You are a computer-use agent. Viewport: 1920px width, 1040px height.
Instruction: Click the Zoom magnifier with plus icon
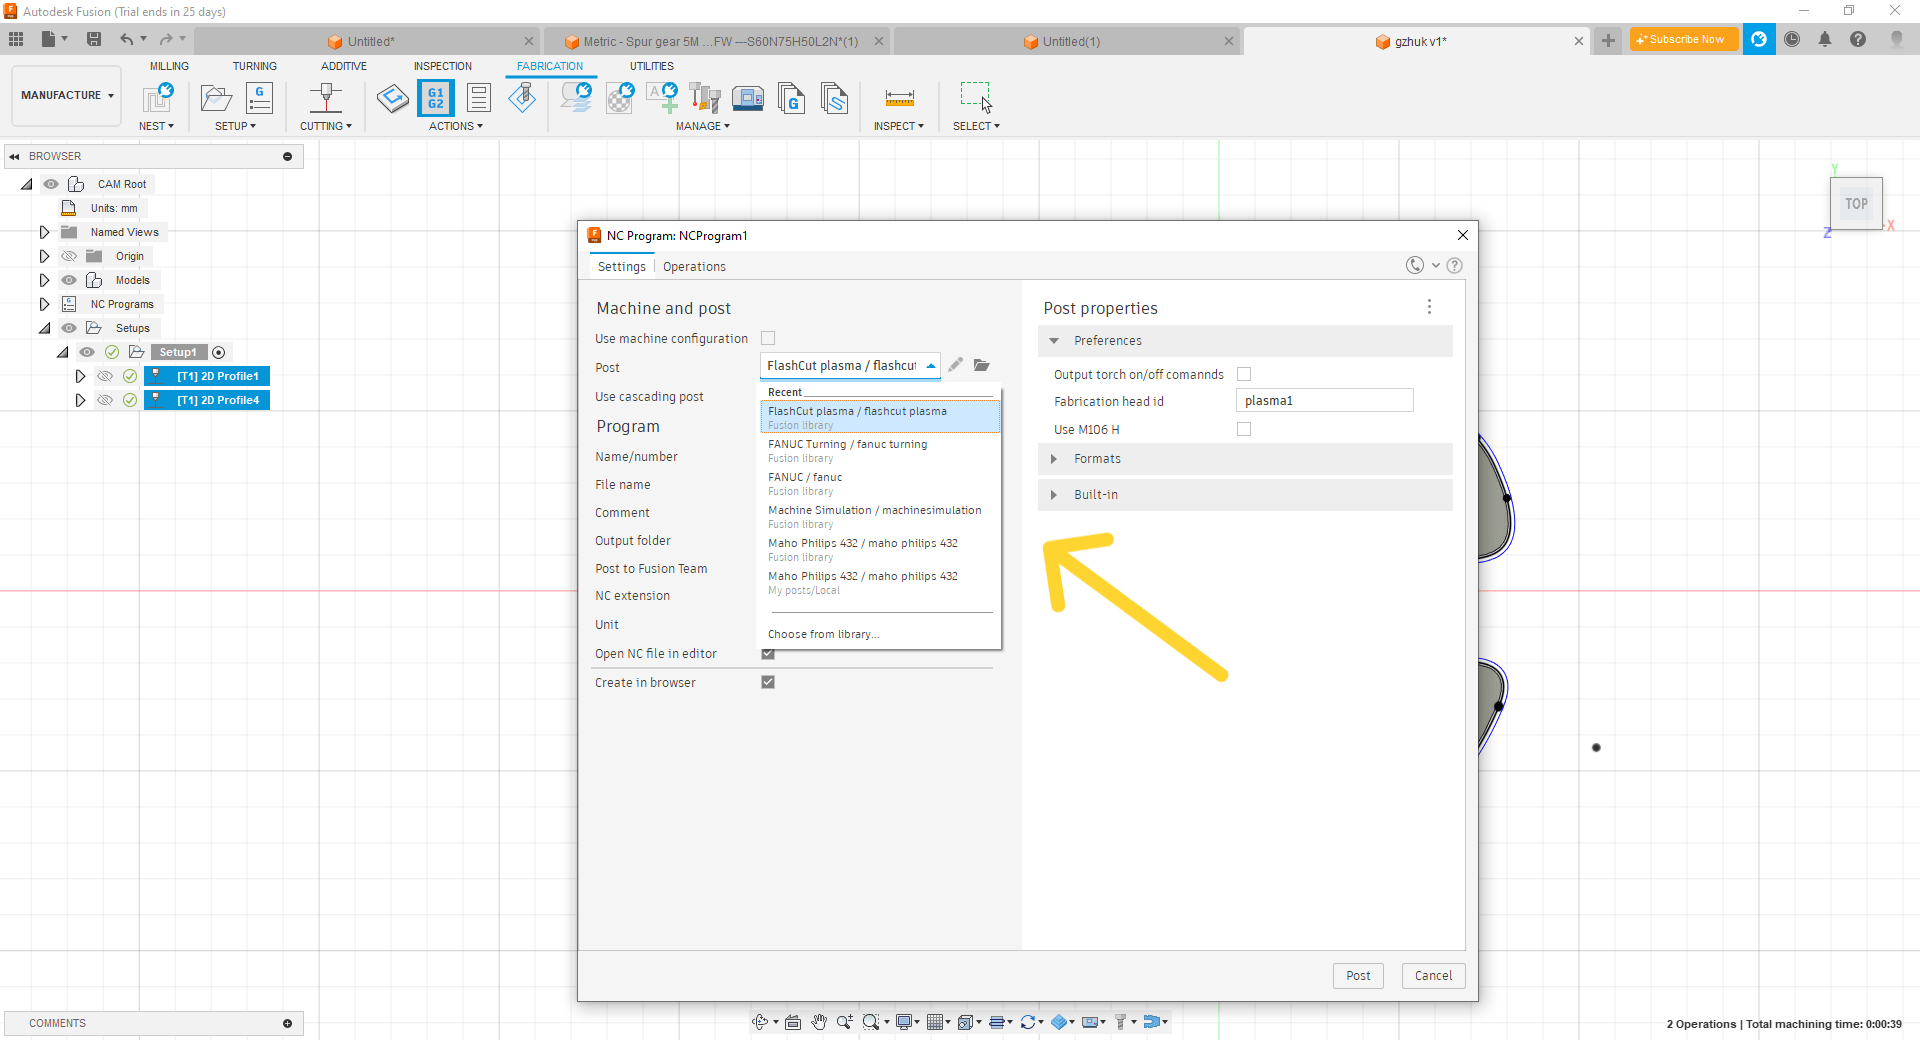pos(845,1021)
